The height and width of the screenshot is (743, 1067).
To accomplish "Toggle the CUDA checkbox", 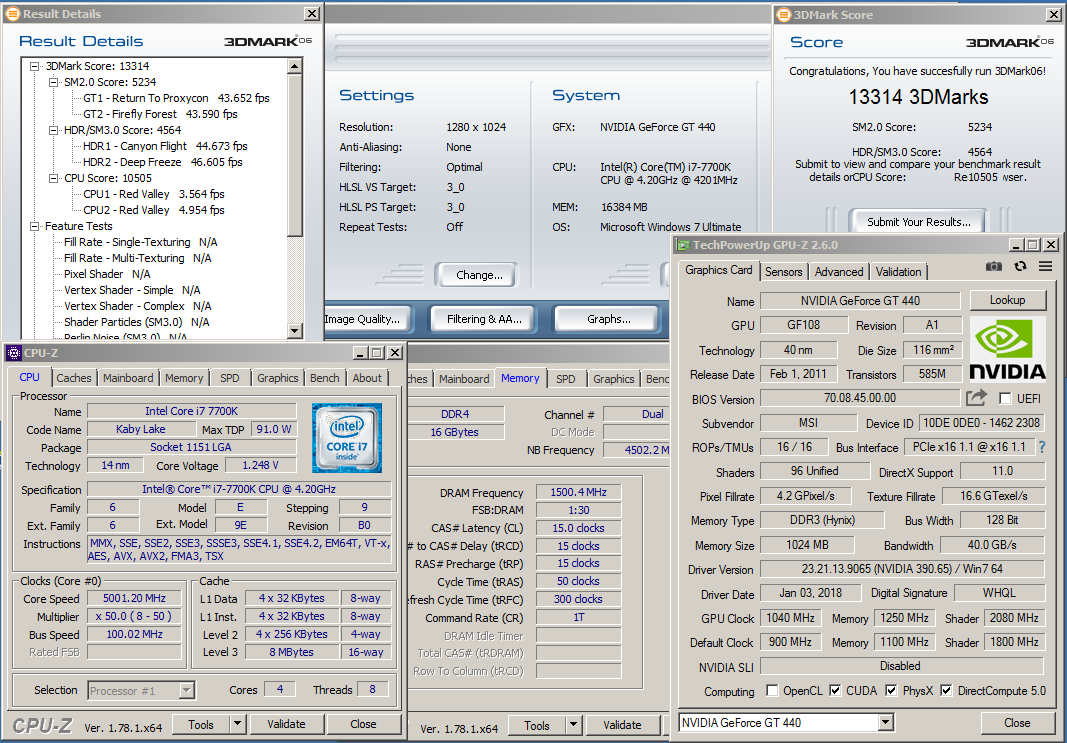I will coord(836,691).
